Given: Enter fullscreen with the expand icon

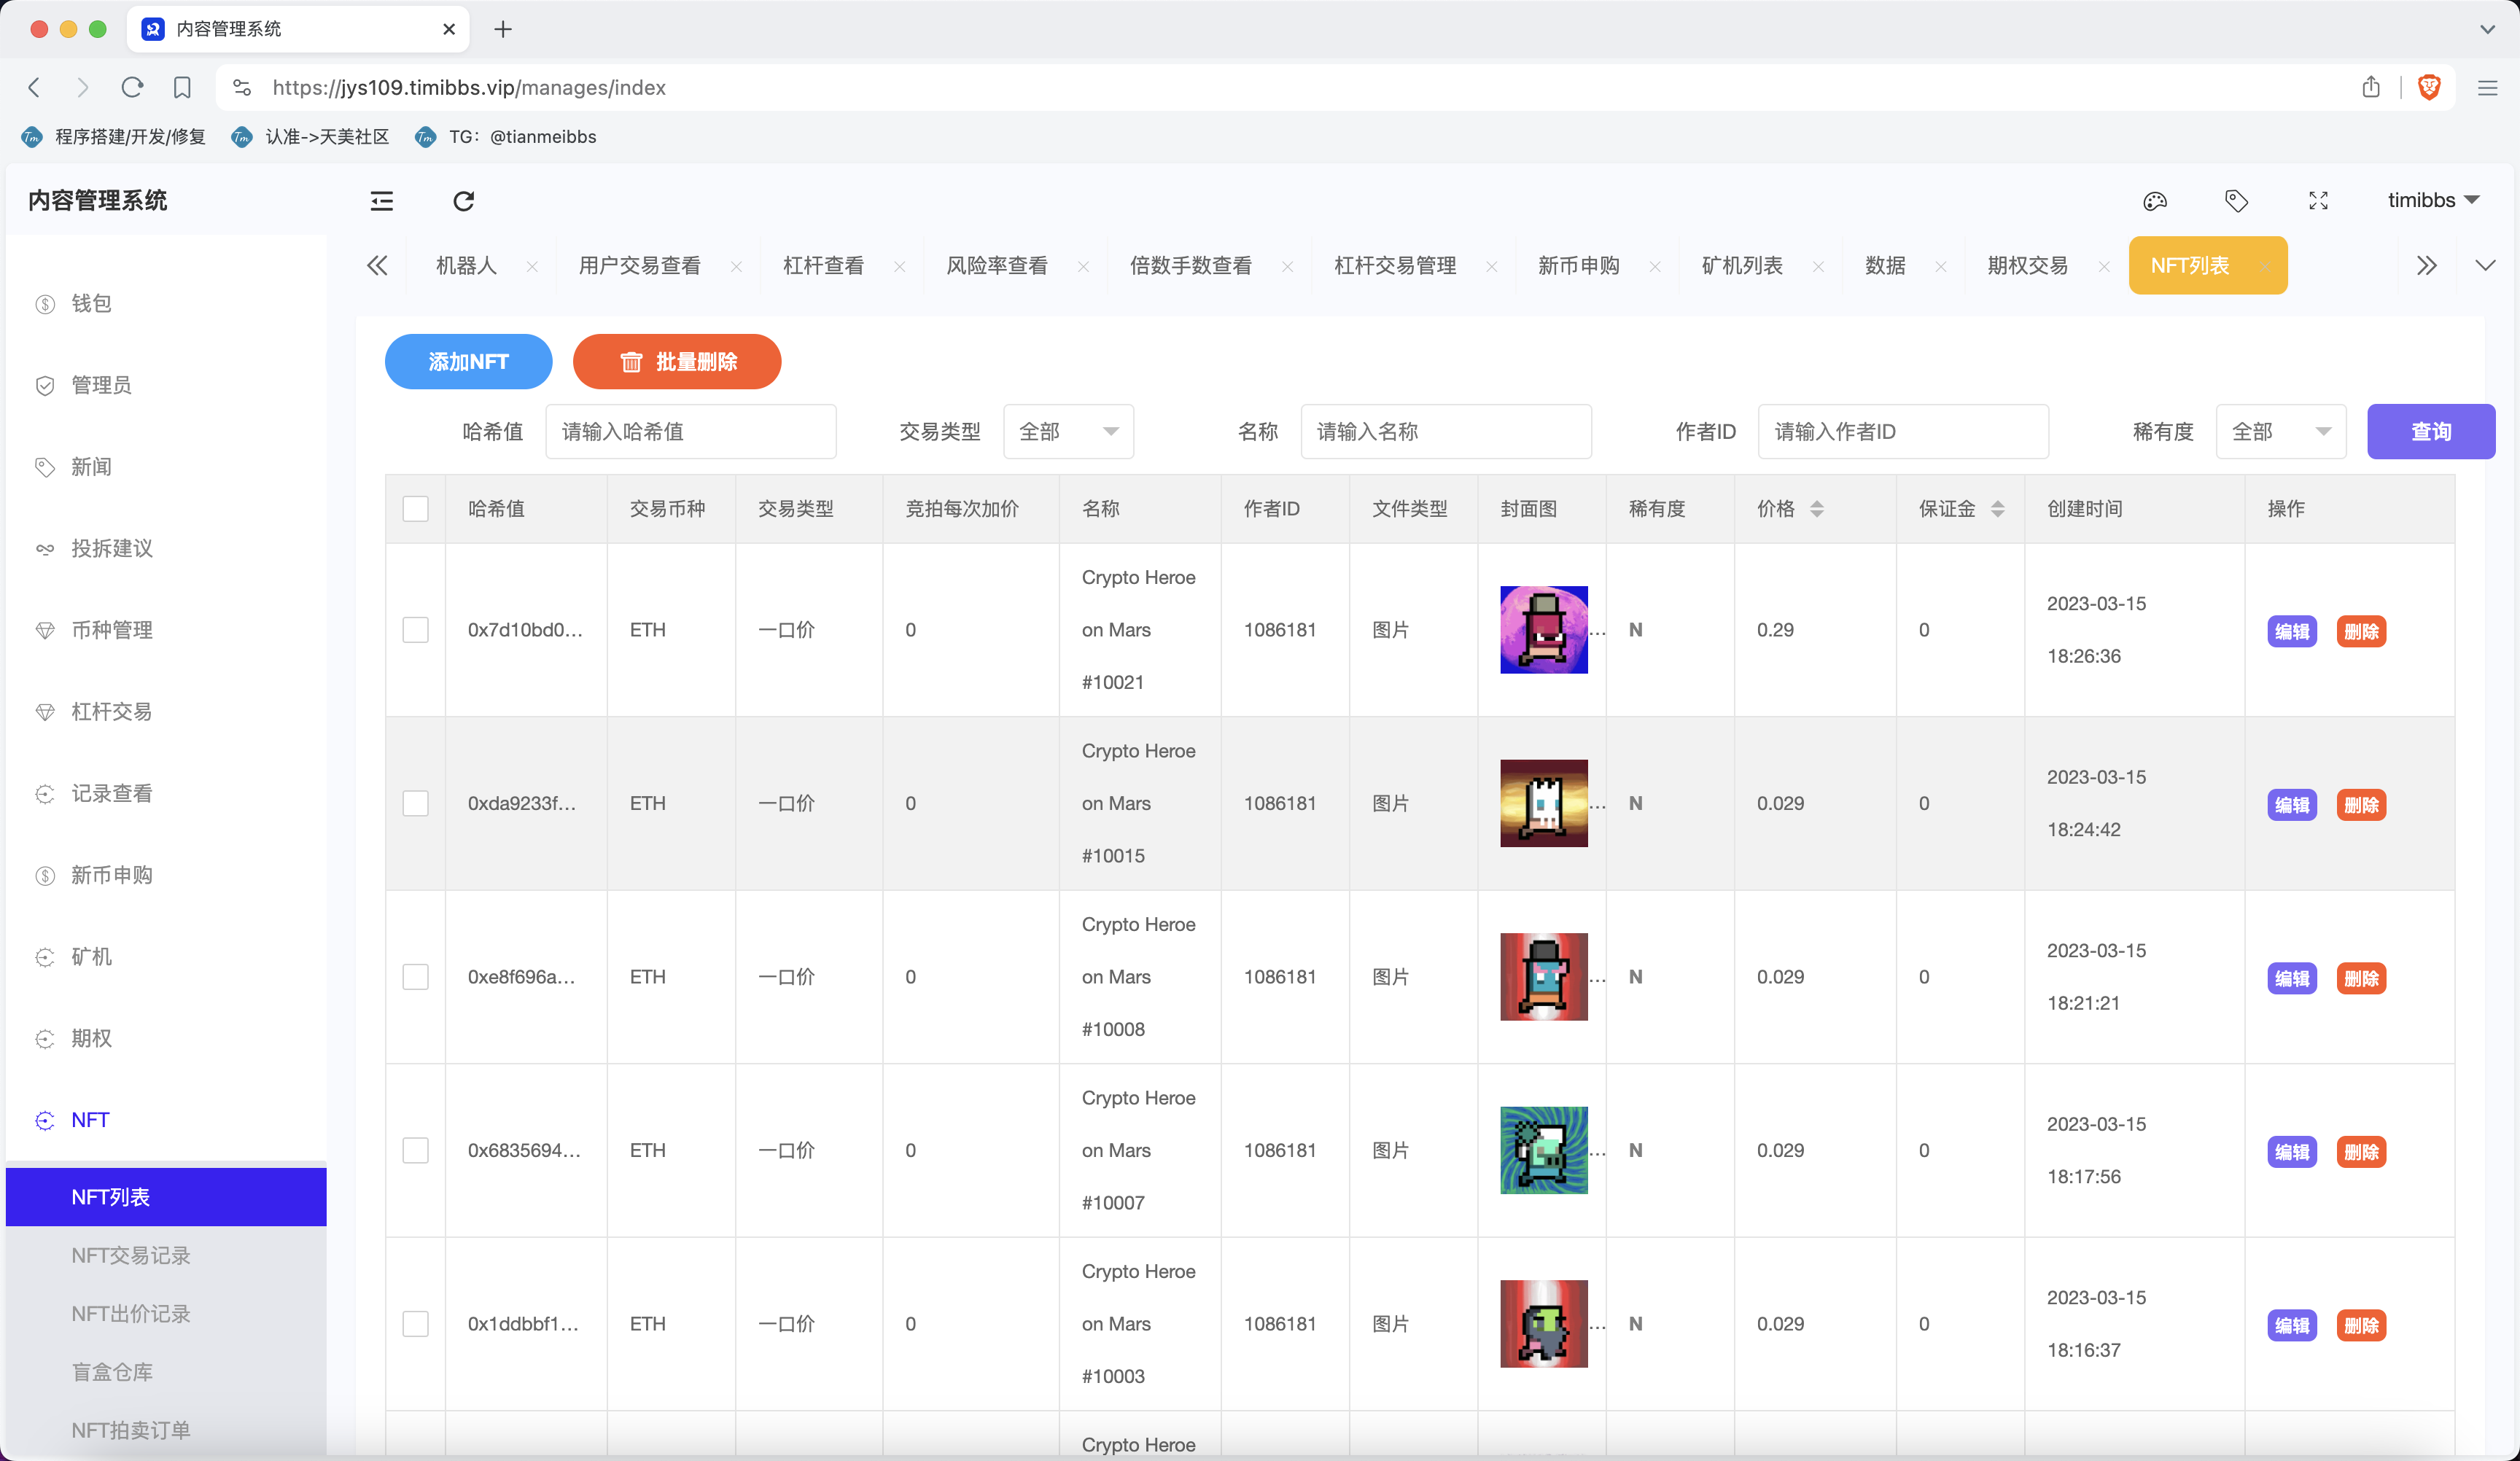Looking at the screenshot, I should tap(2318, 201).
